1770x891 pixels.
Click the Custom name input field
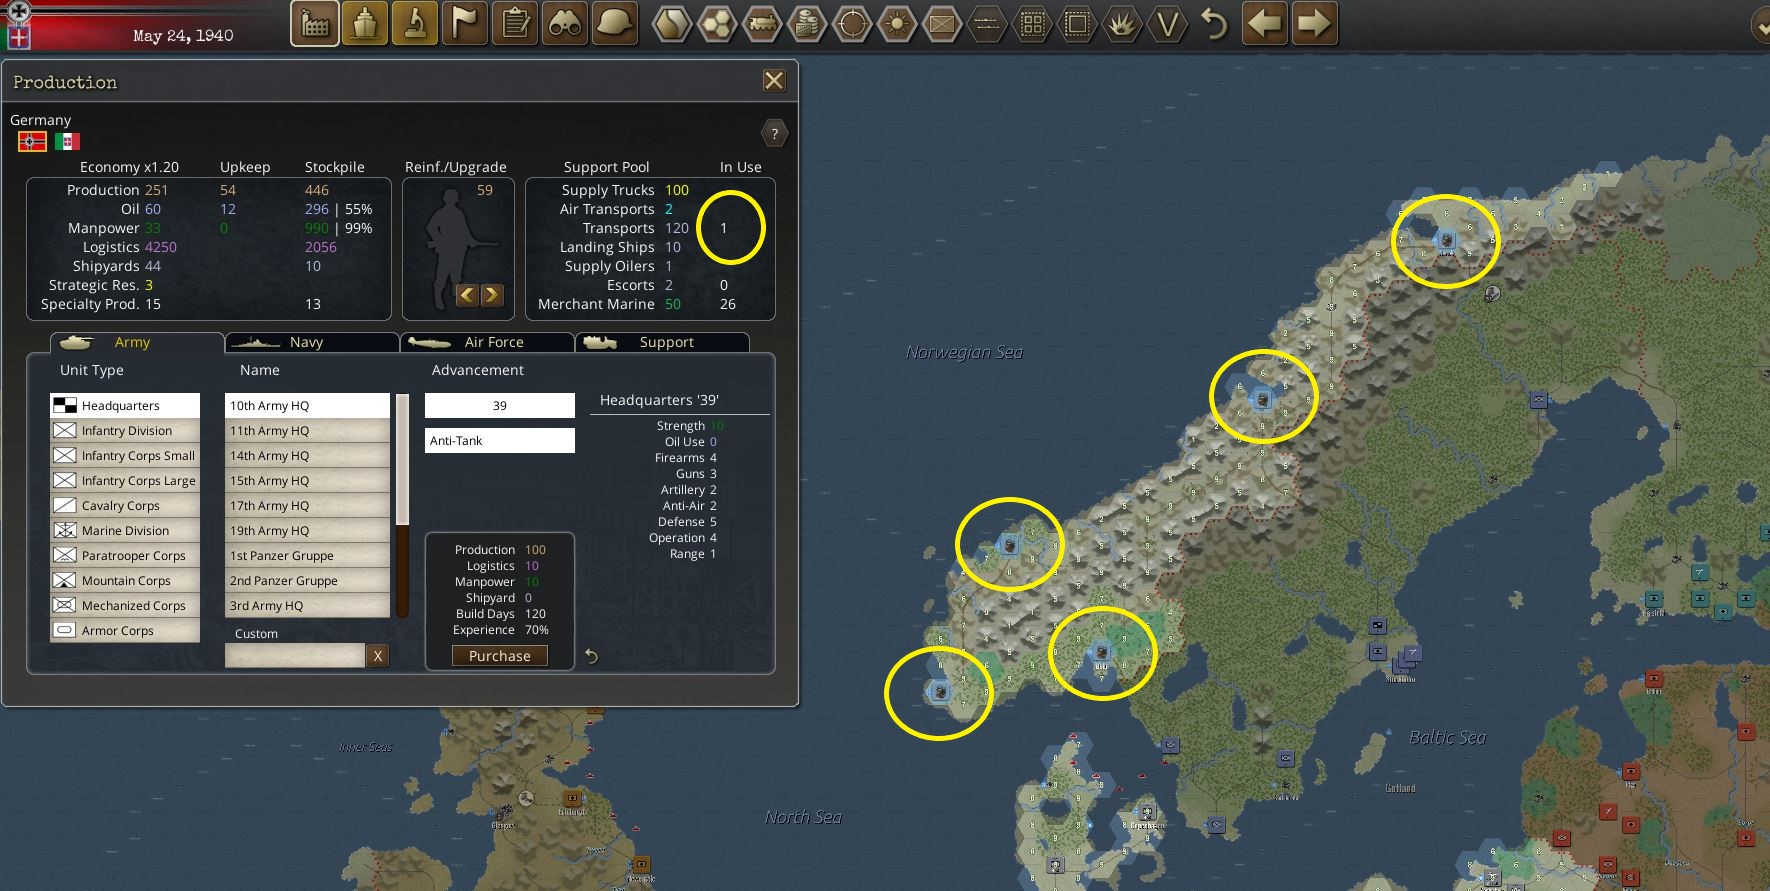[295, 655]
